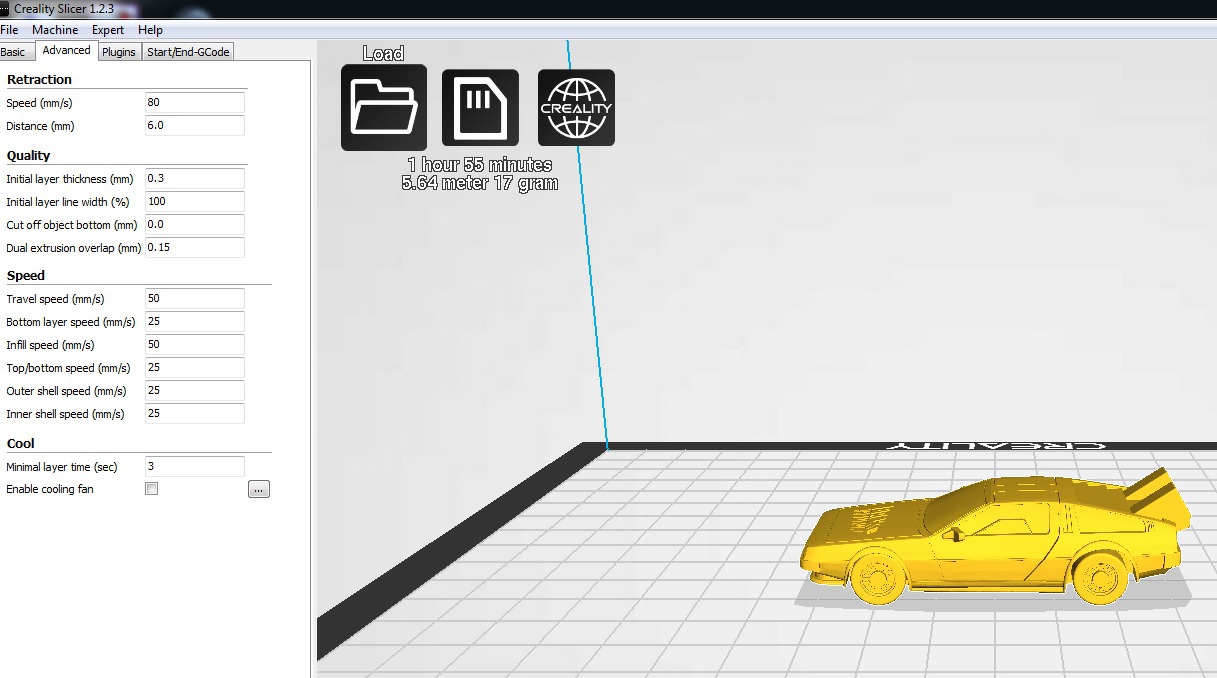The image size is (1217, 678).
Task: Click the 'Infill speed (mm/s)' label
Action: 50,345
